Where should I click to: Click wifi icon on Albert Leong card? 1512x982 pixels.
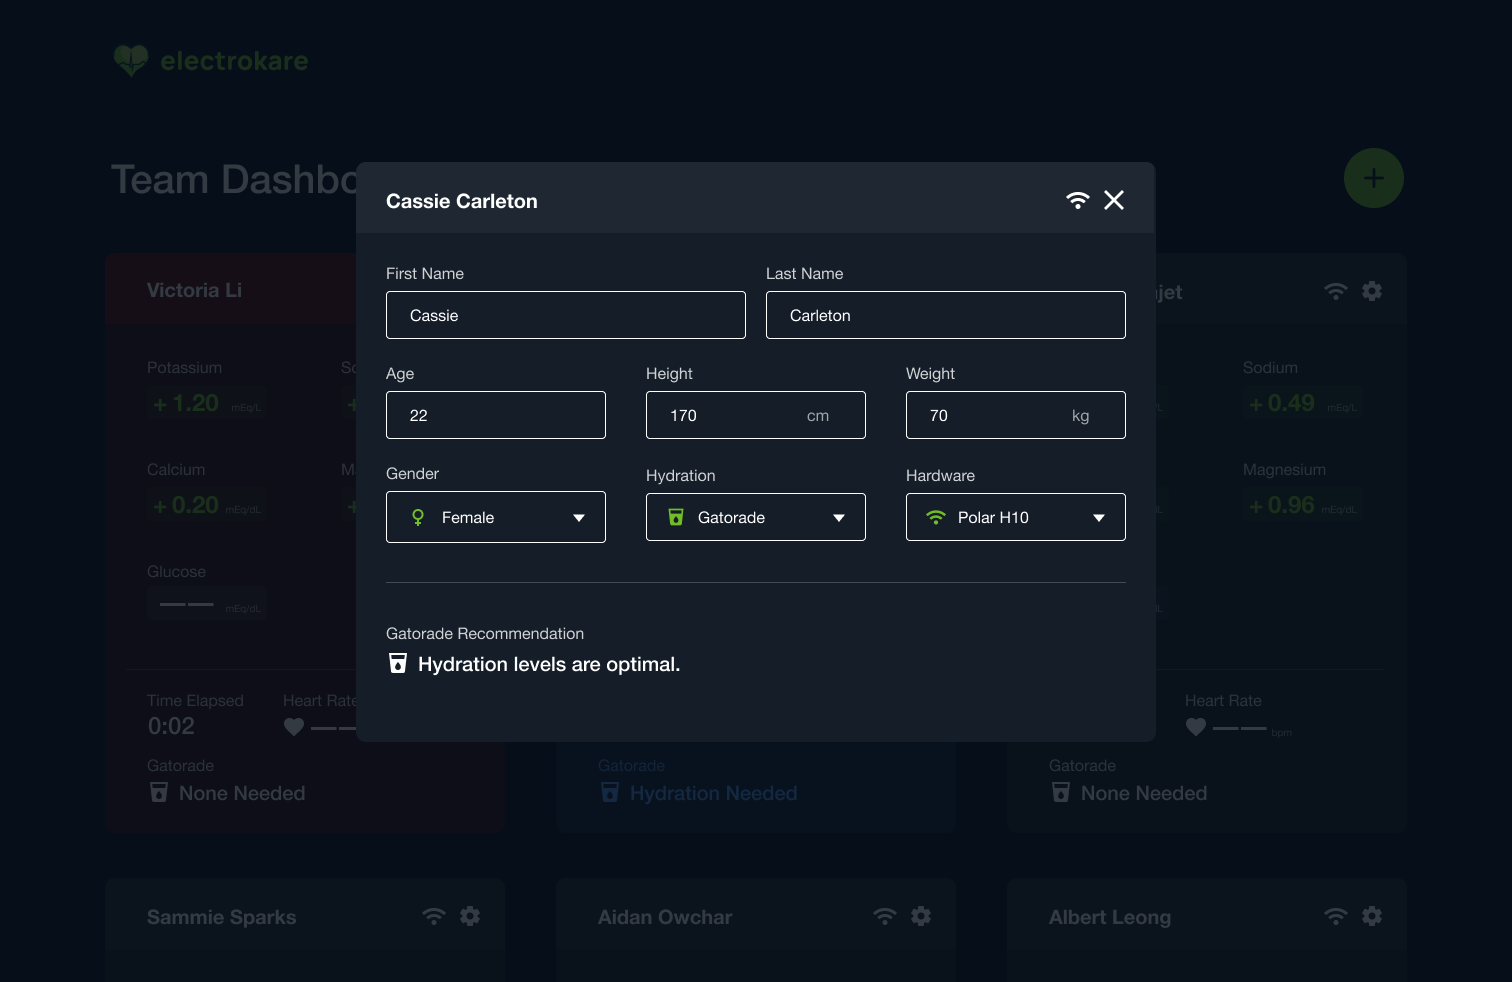[1336, 916]
